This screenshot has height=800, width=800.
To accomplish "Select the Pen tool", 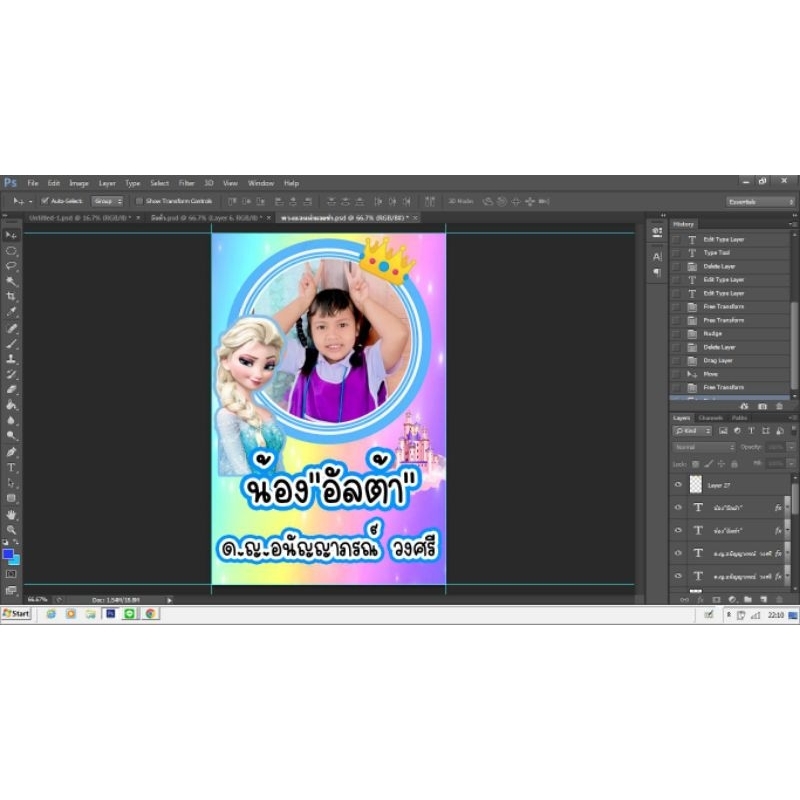I will [x=11, y=452].
